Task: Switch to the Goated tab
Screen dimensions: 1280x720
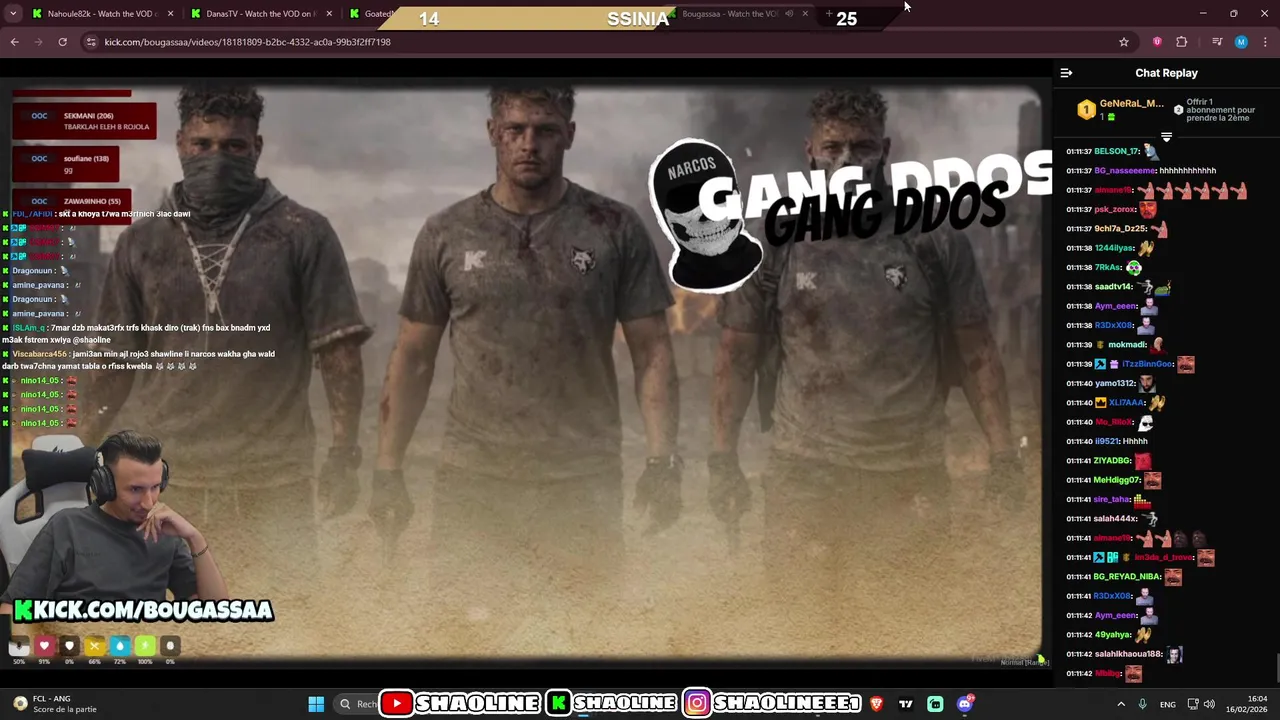Action: (370, 14)
